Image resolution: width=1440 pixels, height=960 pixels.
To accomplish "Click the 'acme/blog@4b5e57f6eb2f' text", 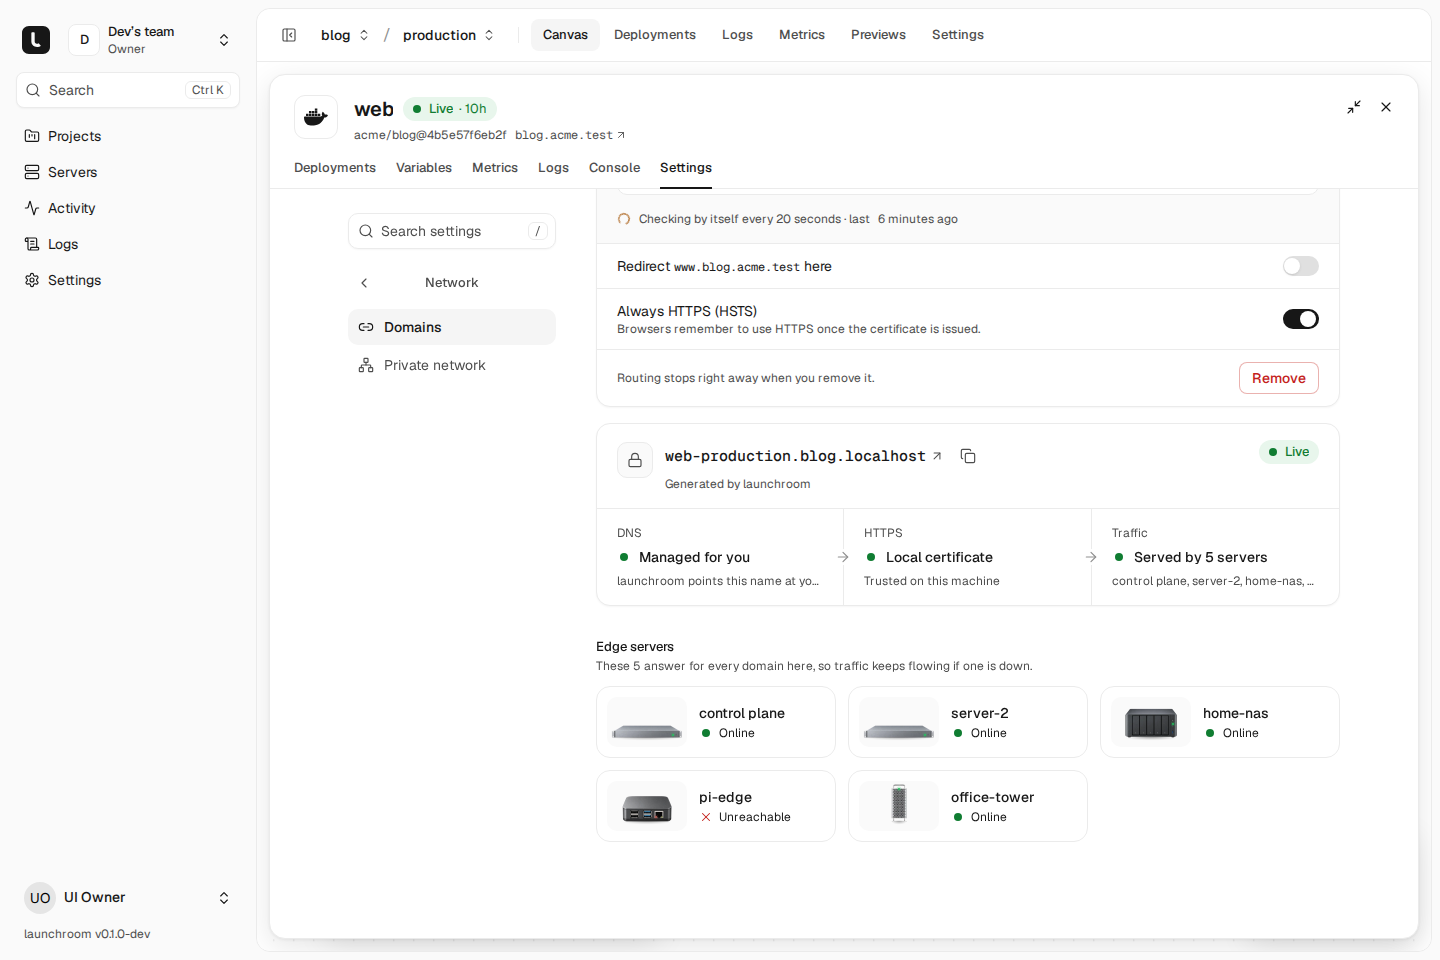I will [x=430, y=135].
